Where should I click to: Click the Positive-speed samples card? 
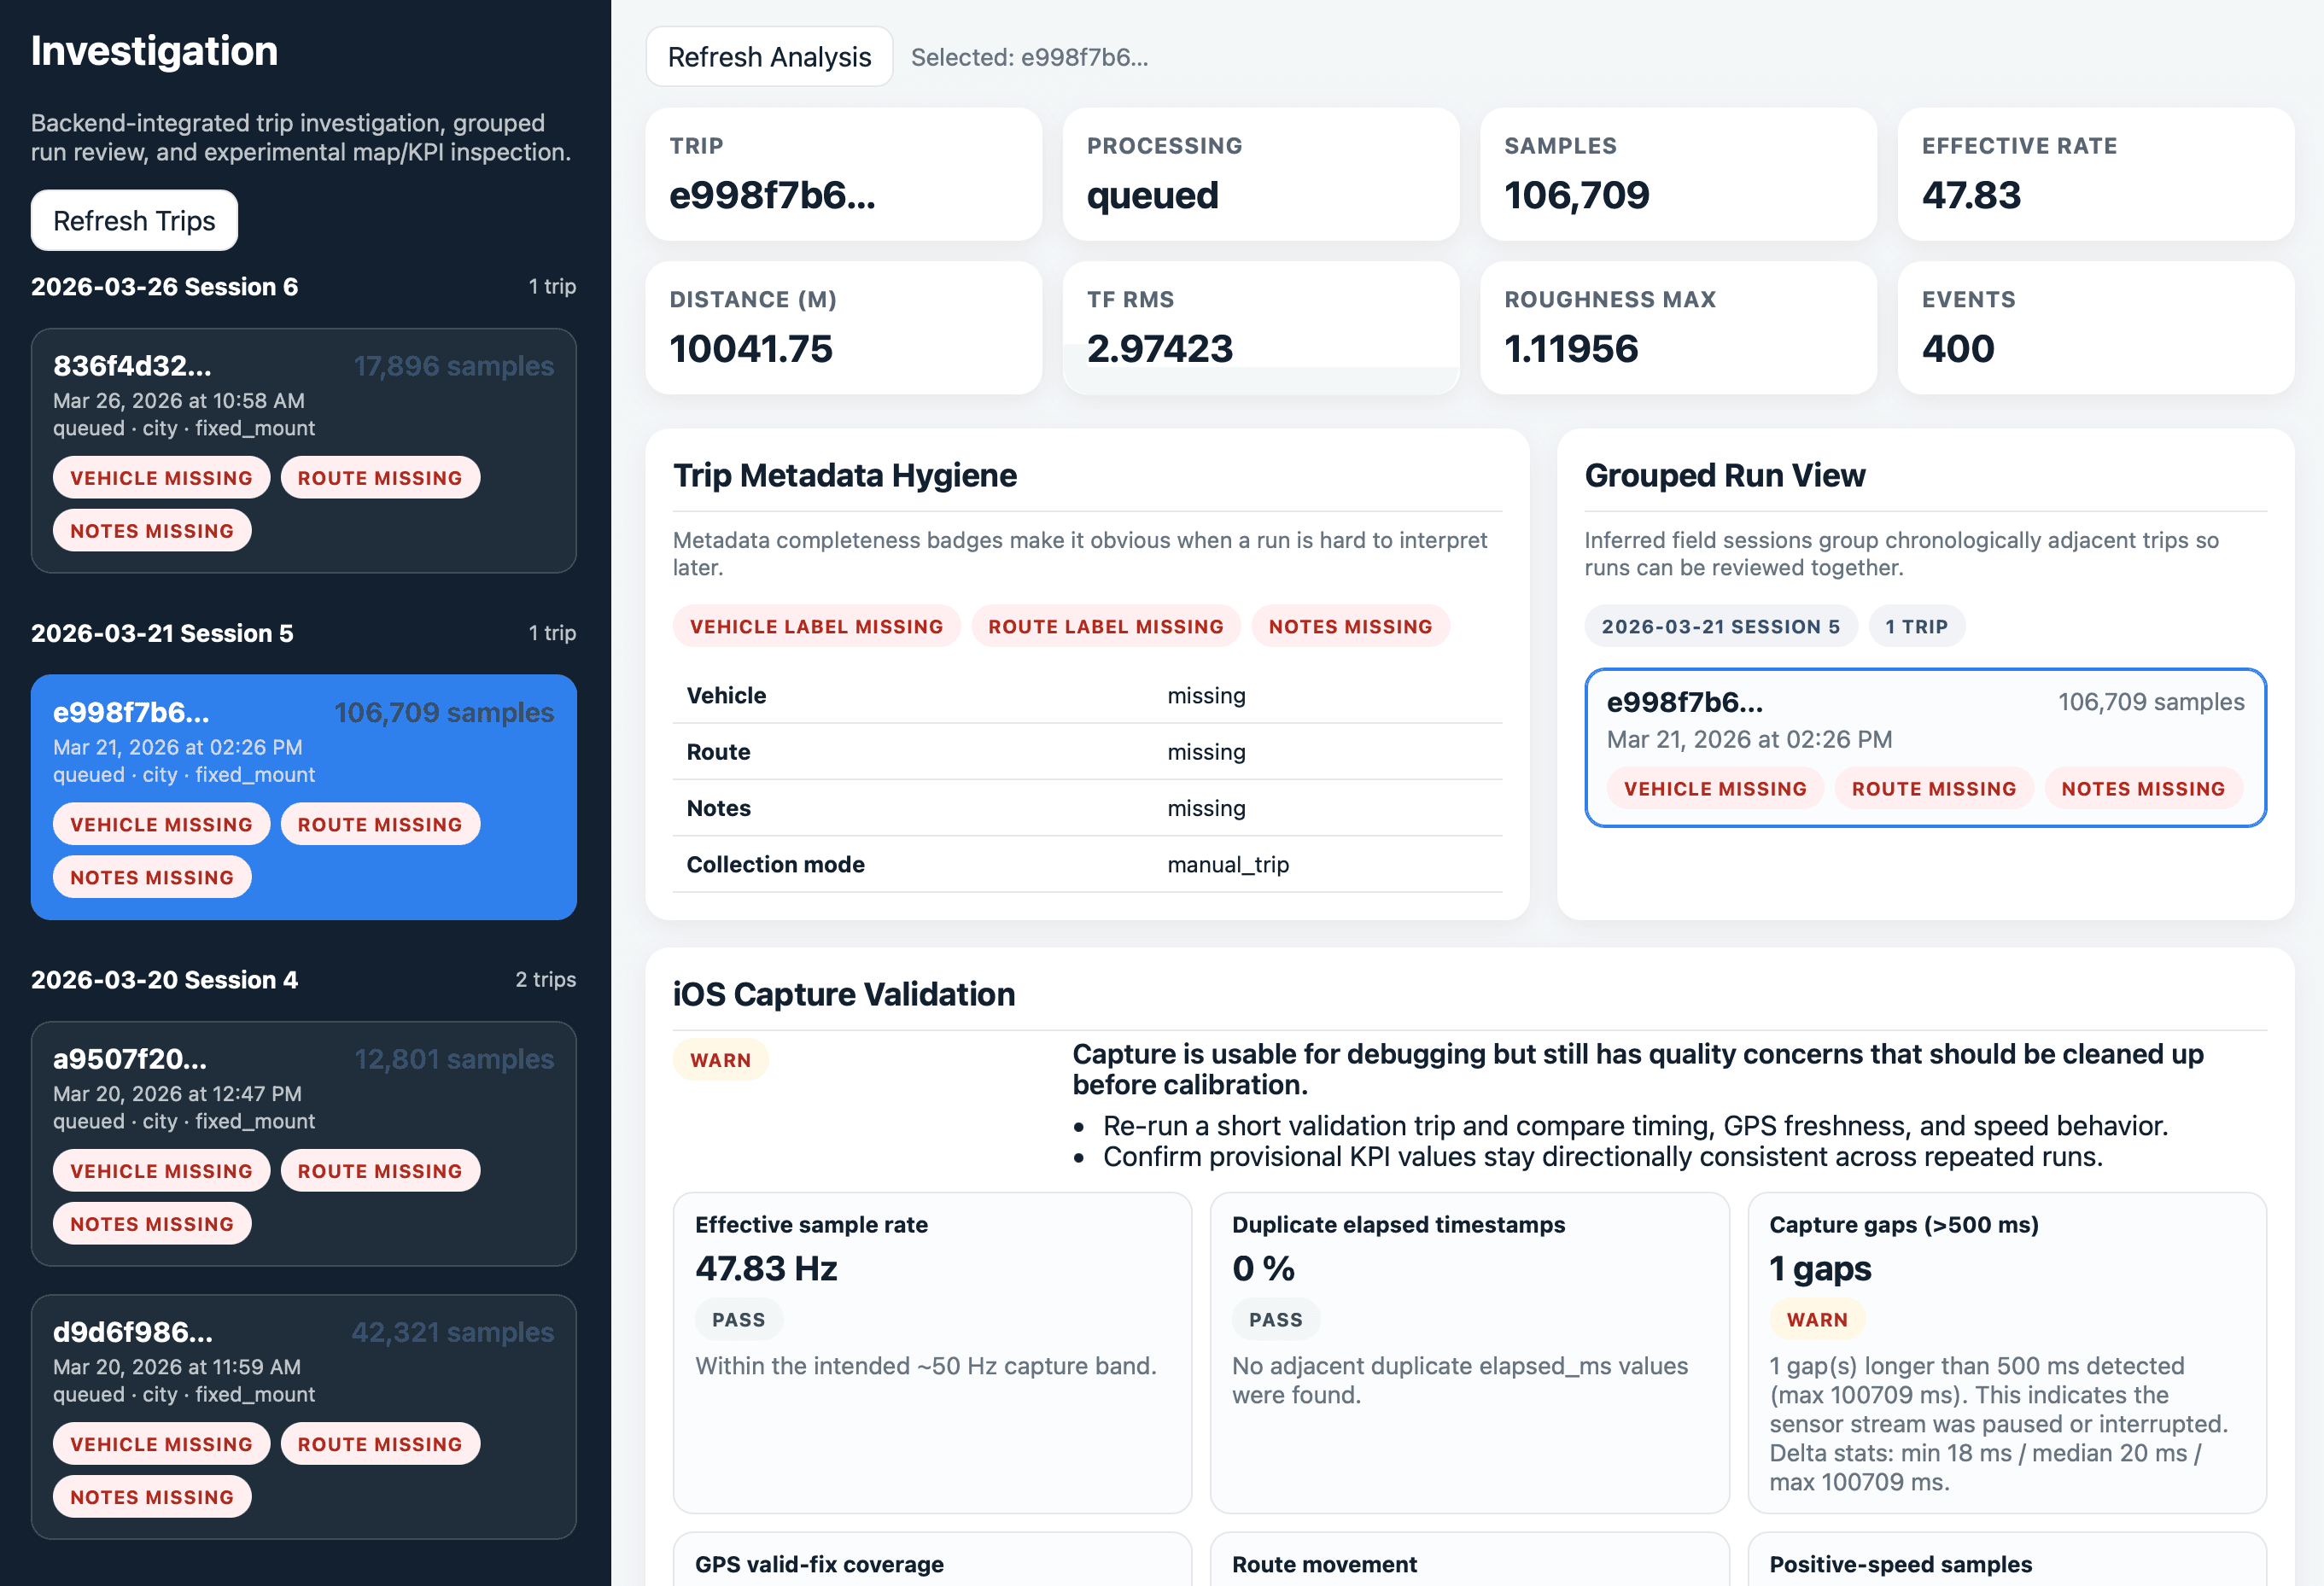(2006, 1559)
